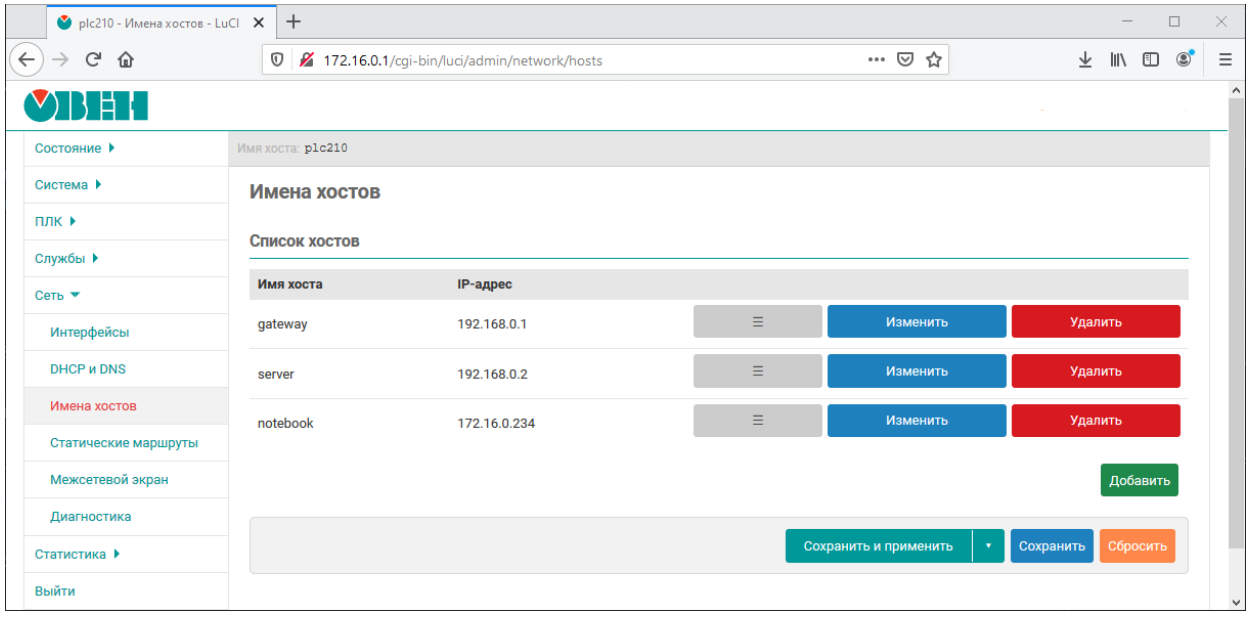Viewport: 1251px width, 617px height.
Task: Click the orange Сбросить button
Action: [x=1137, y=546]
